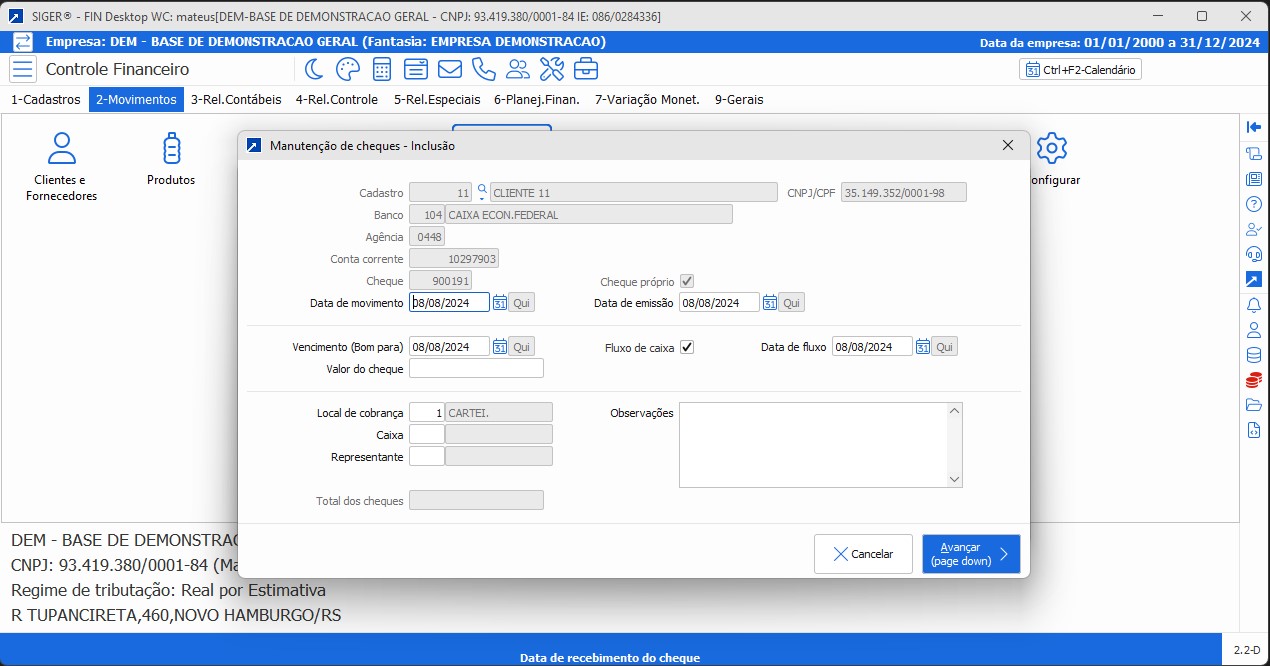Open the 6-Planej.Finan. menu
The image size is (1270, 666).
click(538, 100)
